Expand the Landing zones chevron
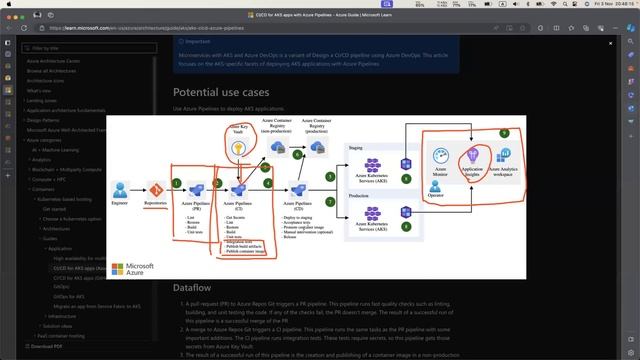Screen dimensions: 640x360 [x=24, y=100]
